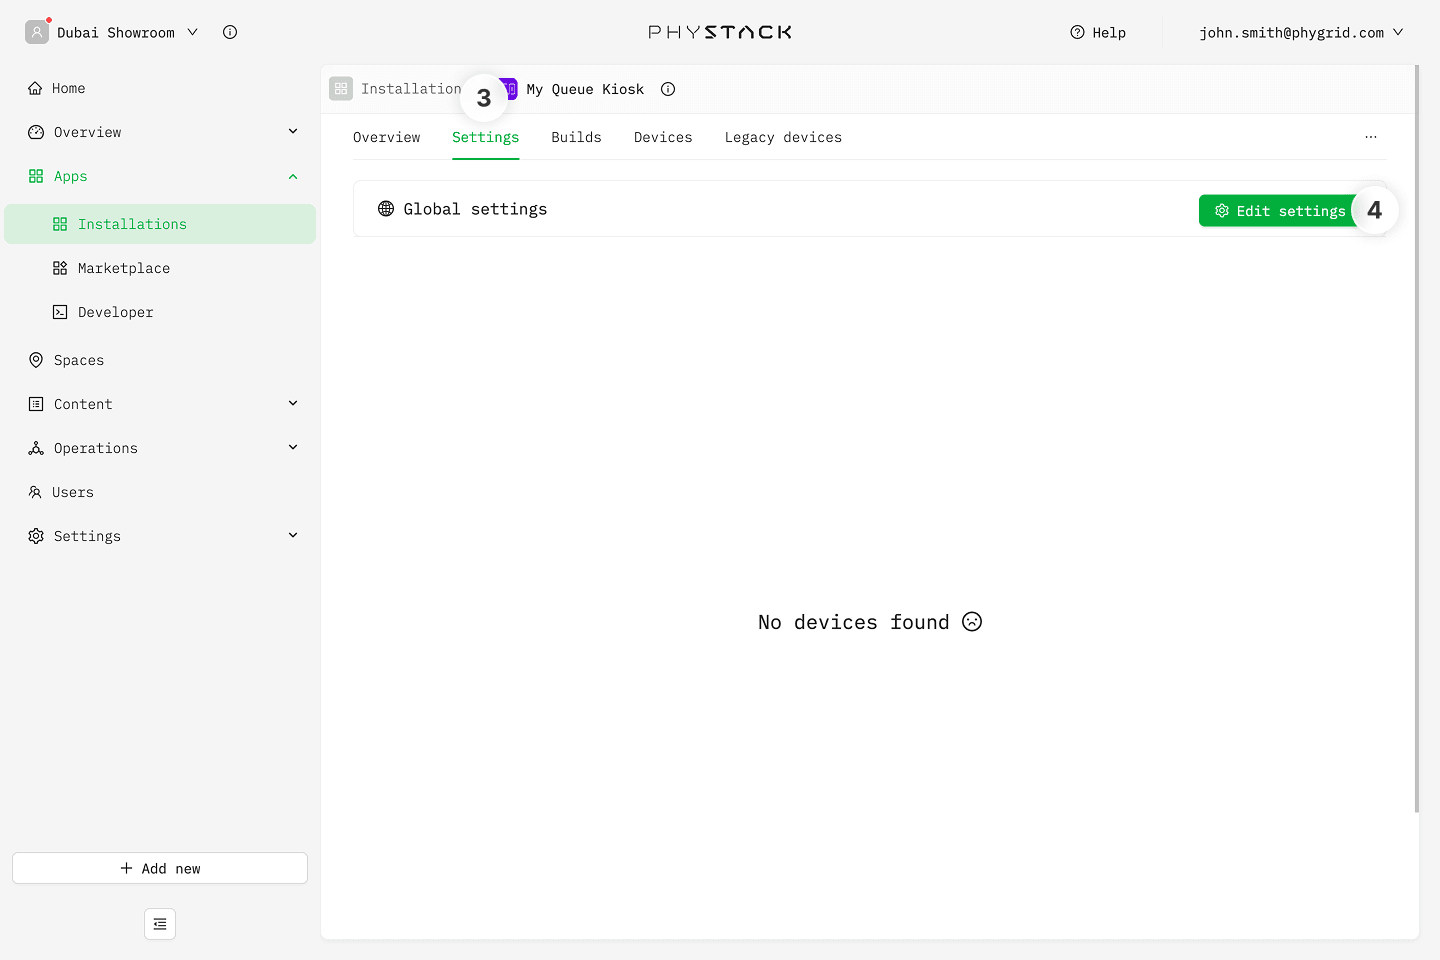Viewport: 1440px width, 960px height.
Task: Expand the Content sidebar section
Action: coord(293,404)
